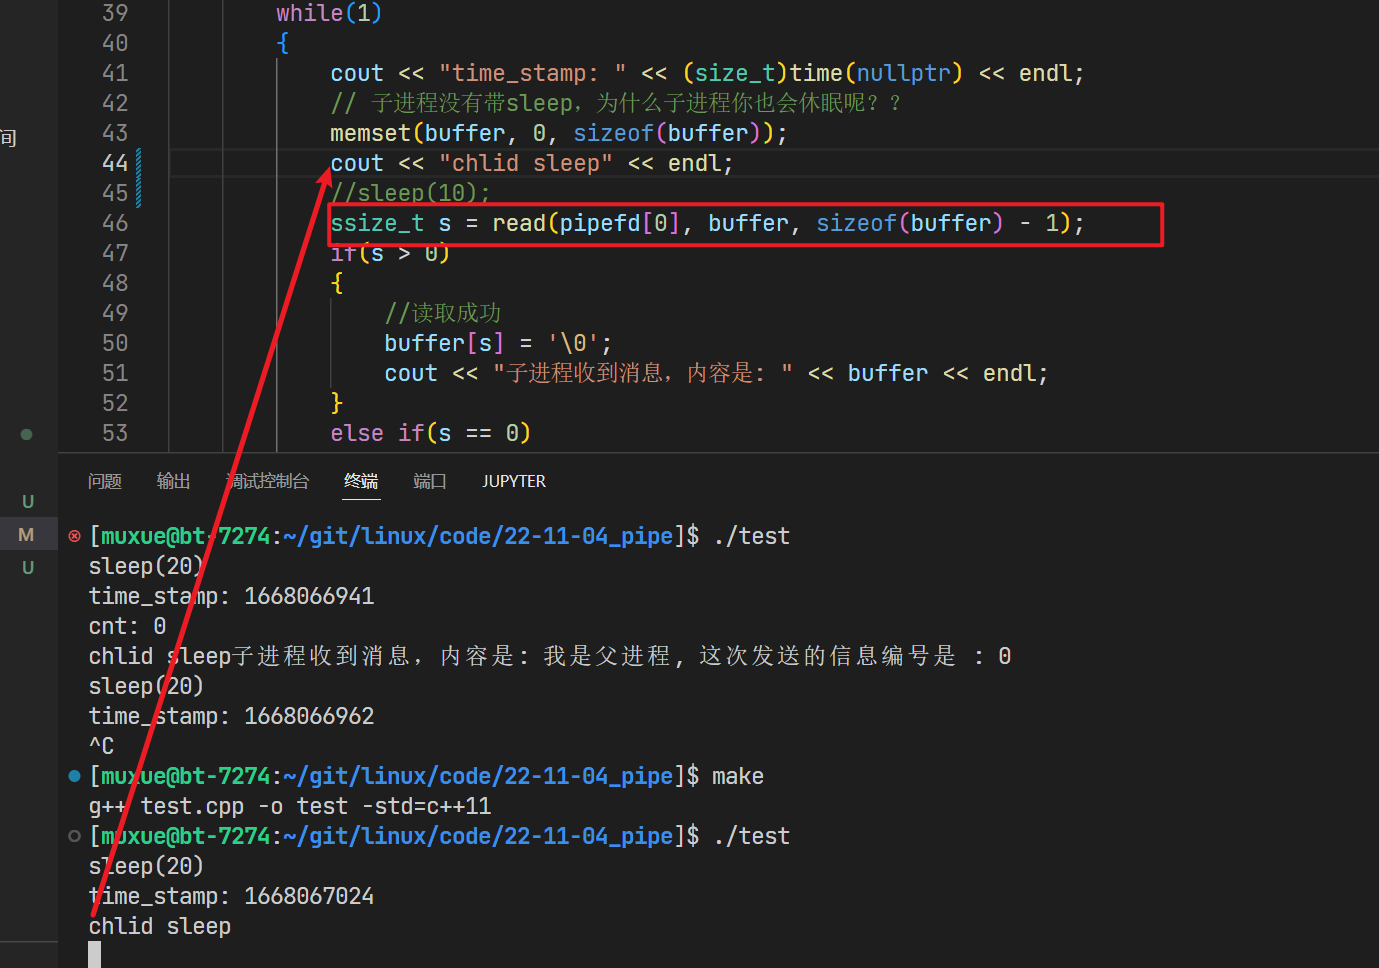The width and height of the screenshot is (1379, 968).
Task: Open the 问题 (Problems) panel tab
Action: [x=105, y=481]
